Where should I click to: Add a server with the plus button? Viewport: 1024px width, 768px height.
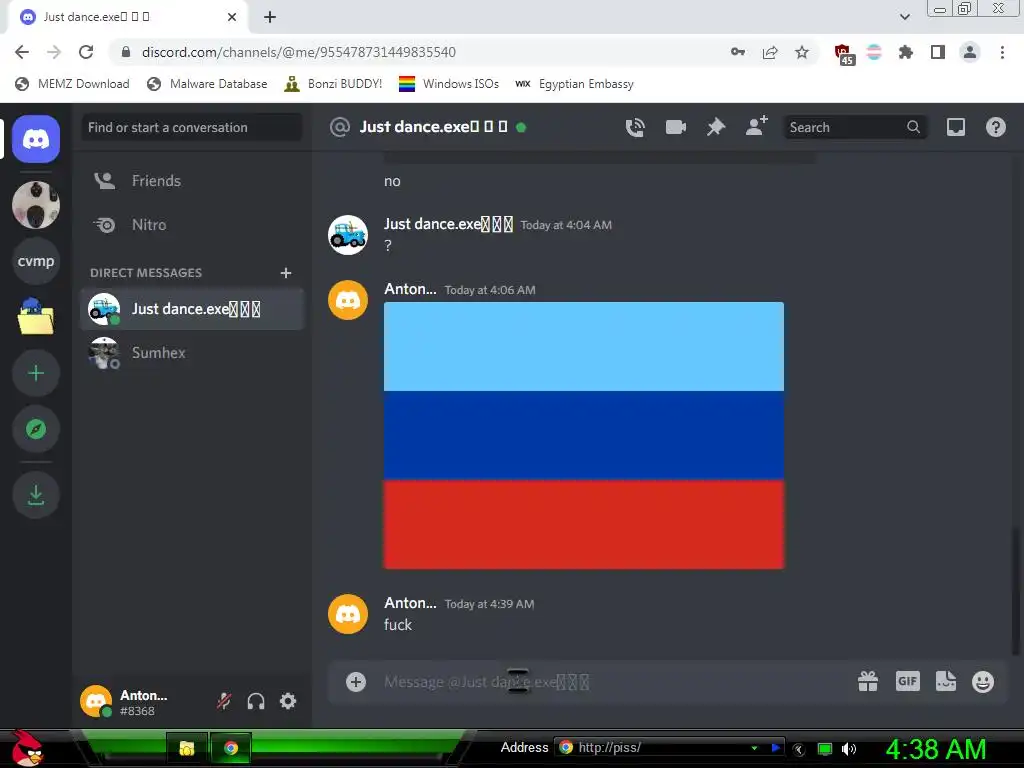(36, 373)
